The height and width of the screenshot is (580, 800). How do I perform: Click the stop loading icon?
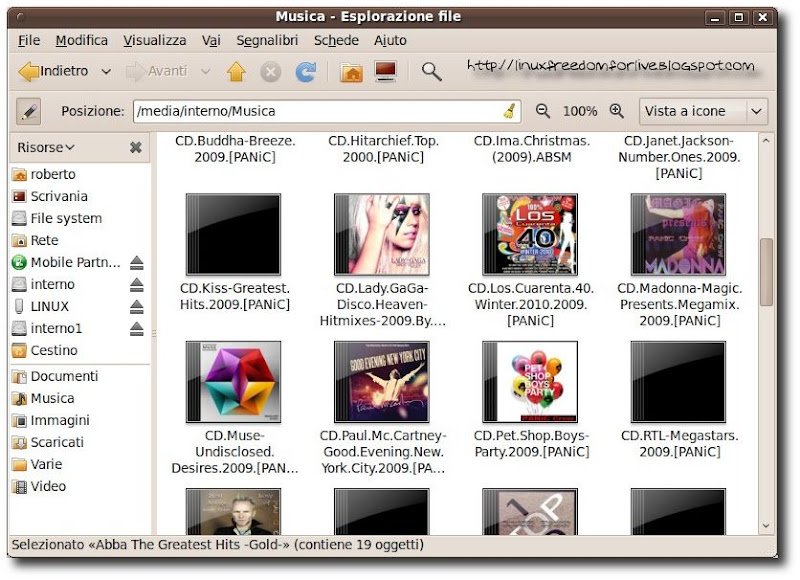271,72
